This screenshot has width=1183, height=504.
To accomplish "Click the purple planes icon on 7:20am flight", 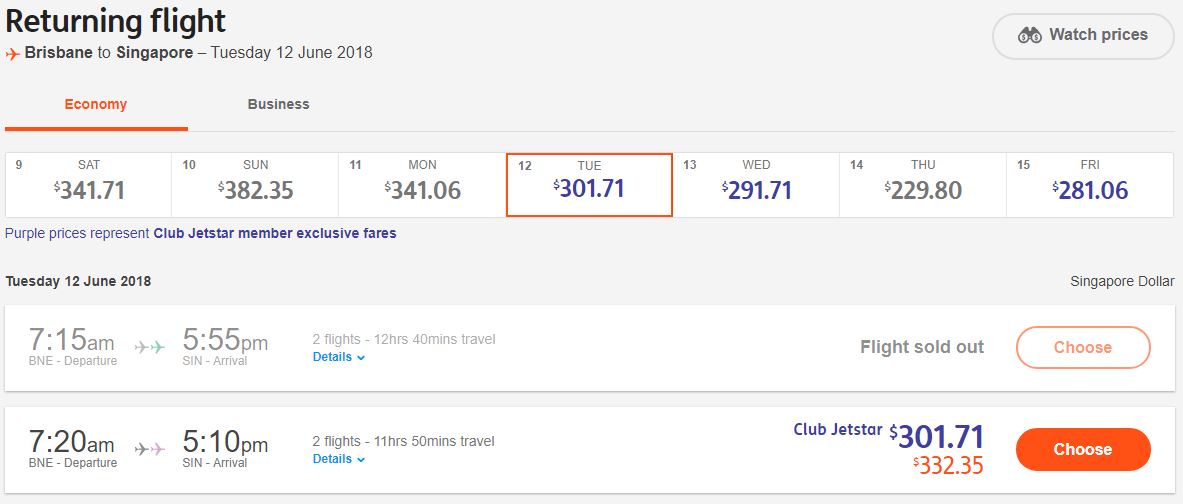I will (149, 449).
